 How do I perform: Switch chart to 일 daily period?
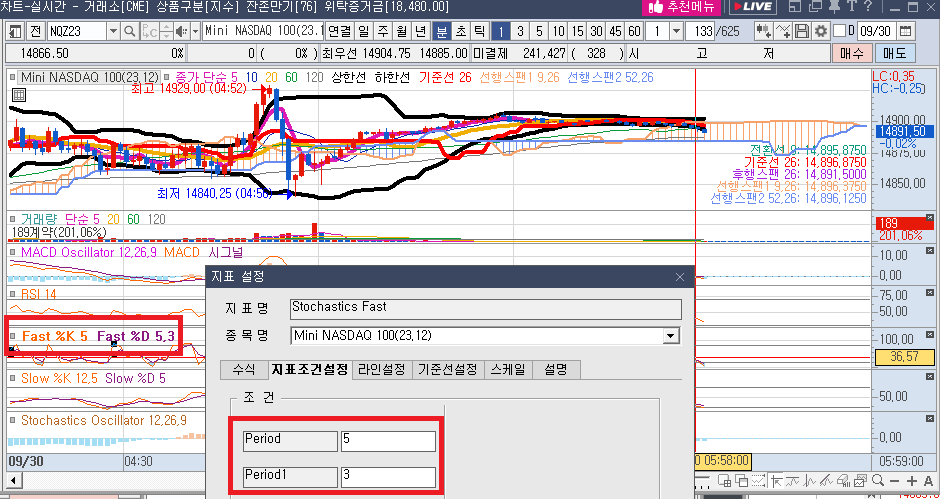(x=364, y=31)
